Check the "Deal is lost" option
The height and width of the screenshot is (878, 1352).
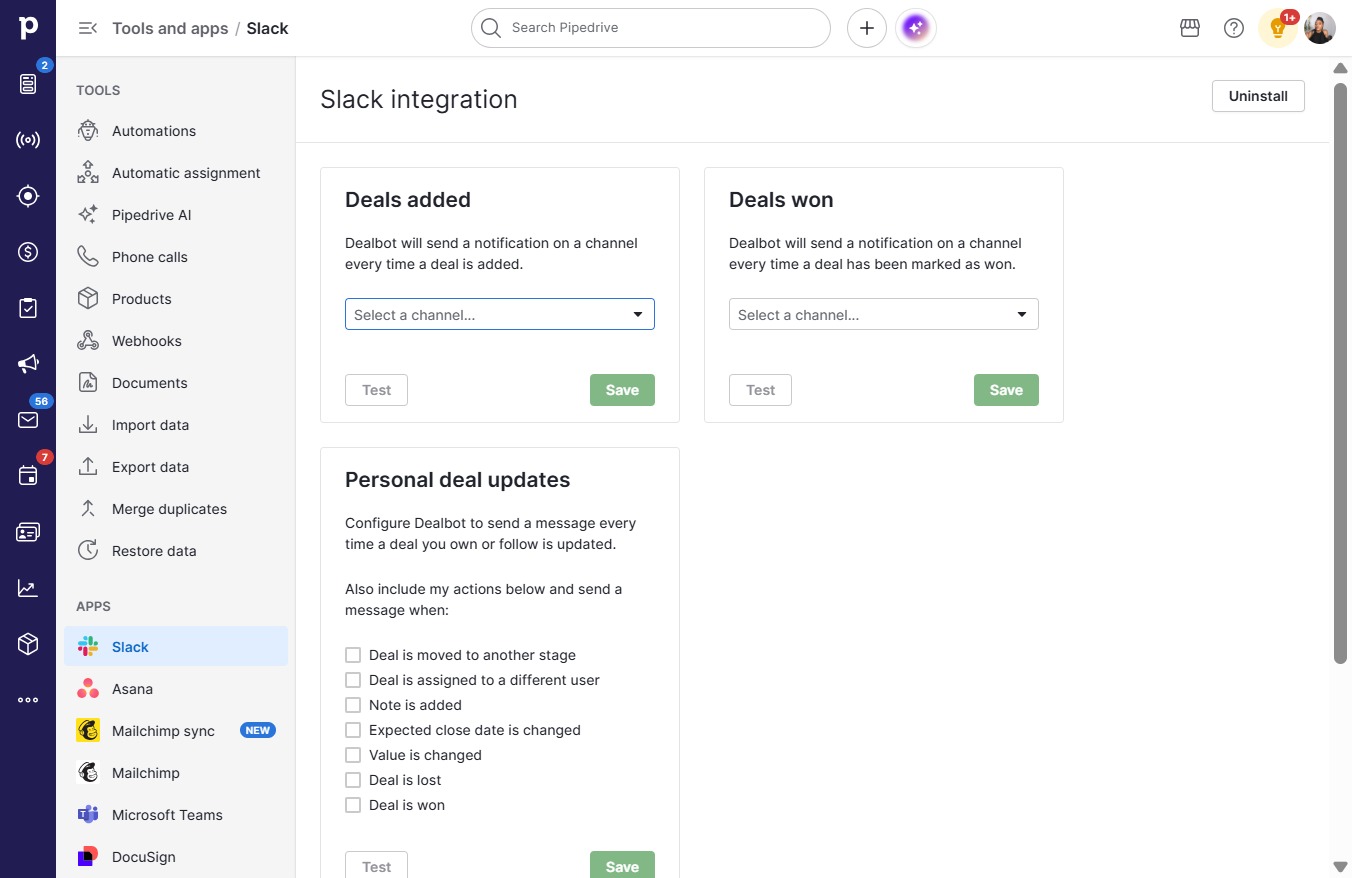[x=353, y=780]
